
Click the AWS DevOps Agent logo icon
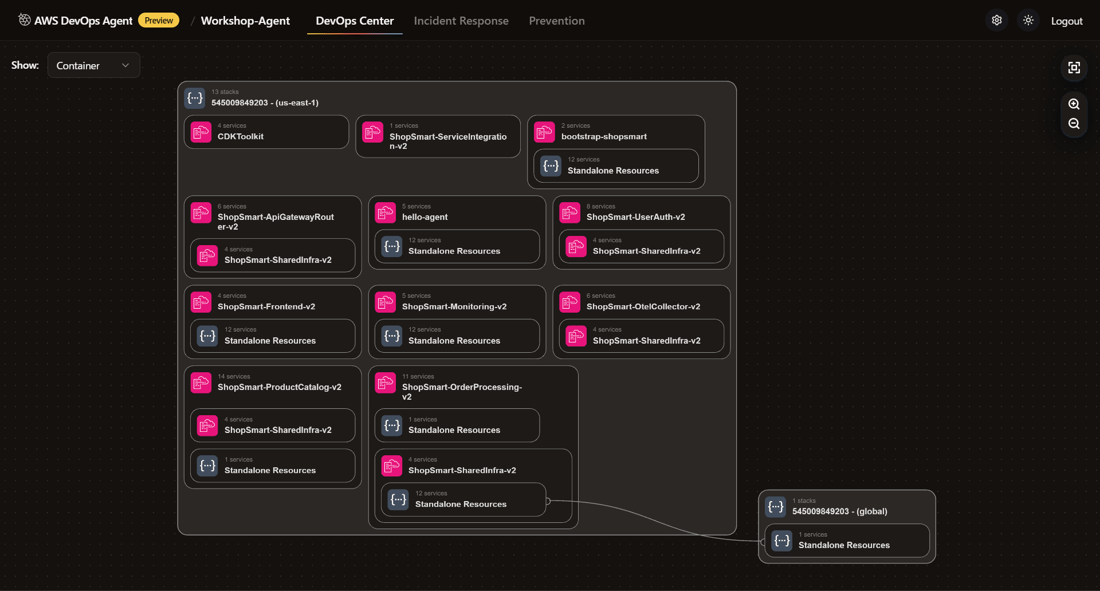[x=23, y=18]
